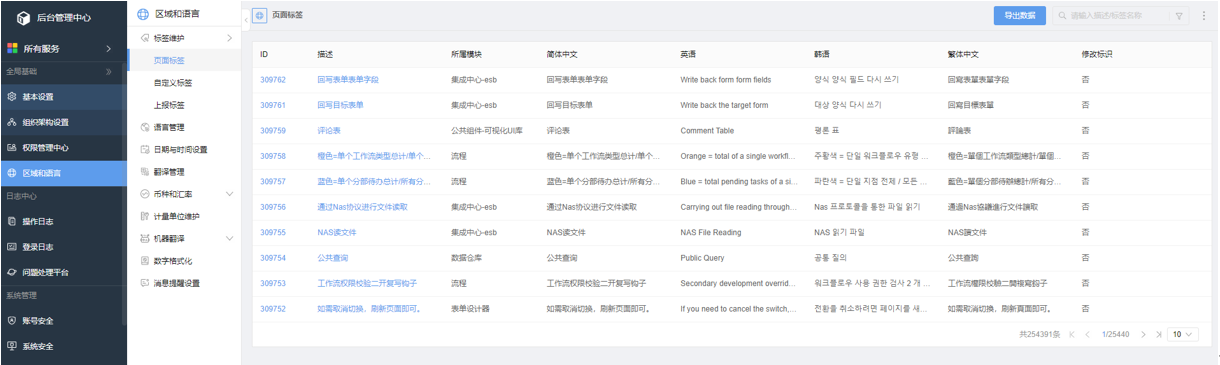The image size is (1220, 365).
Task: Open 语言管理 menu item
Action: click(x=185, y=127)
